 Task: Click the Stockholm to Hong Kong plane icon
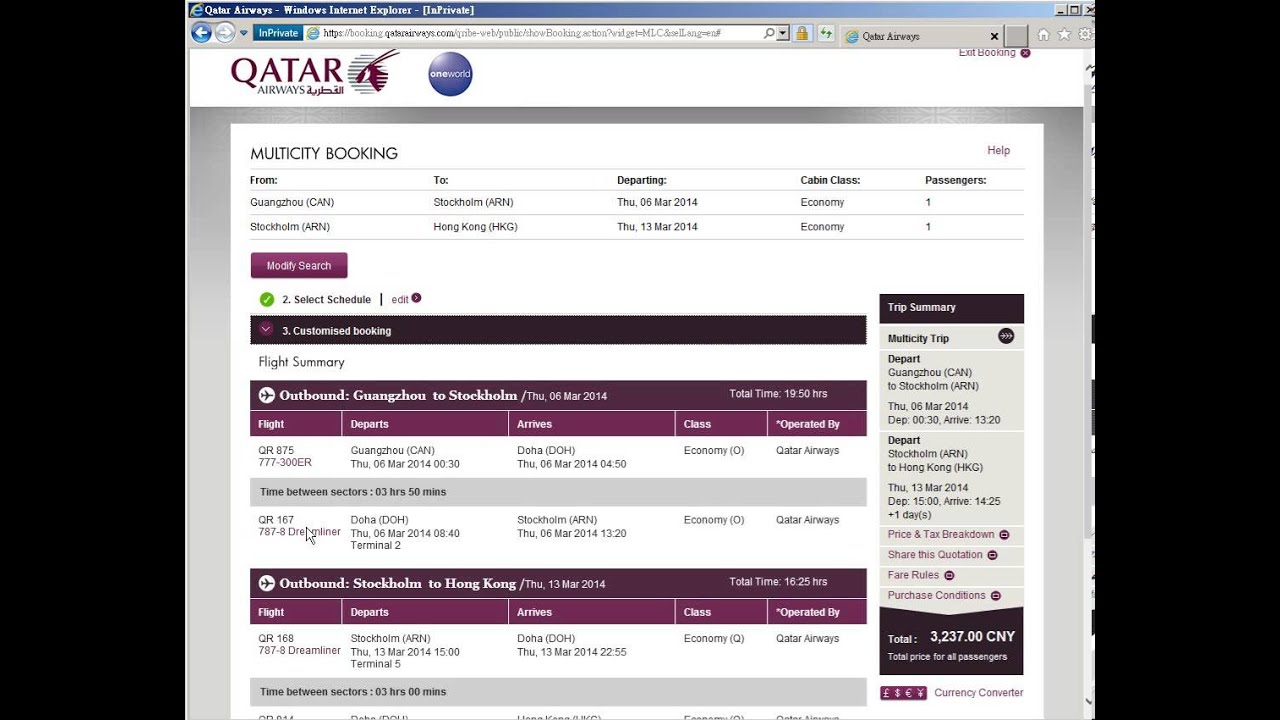click(x=267, y=583)
